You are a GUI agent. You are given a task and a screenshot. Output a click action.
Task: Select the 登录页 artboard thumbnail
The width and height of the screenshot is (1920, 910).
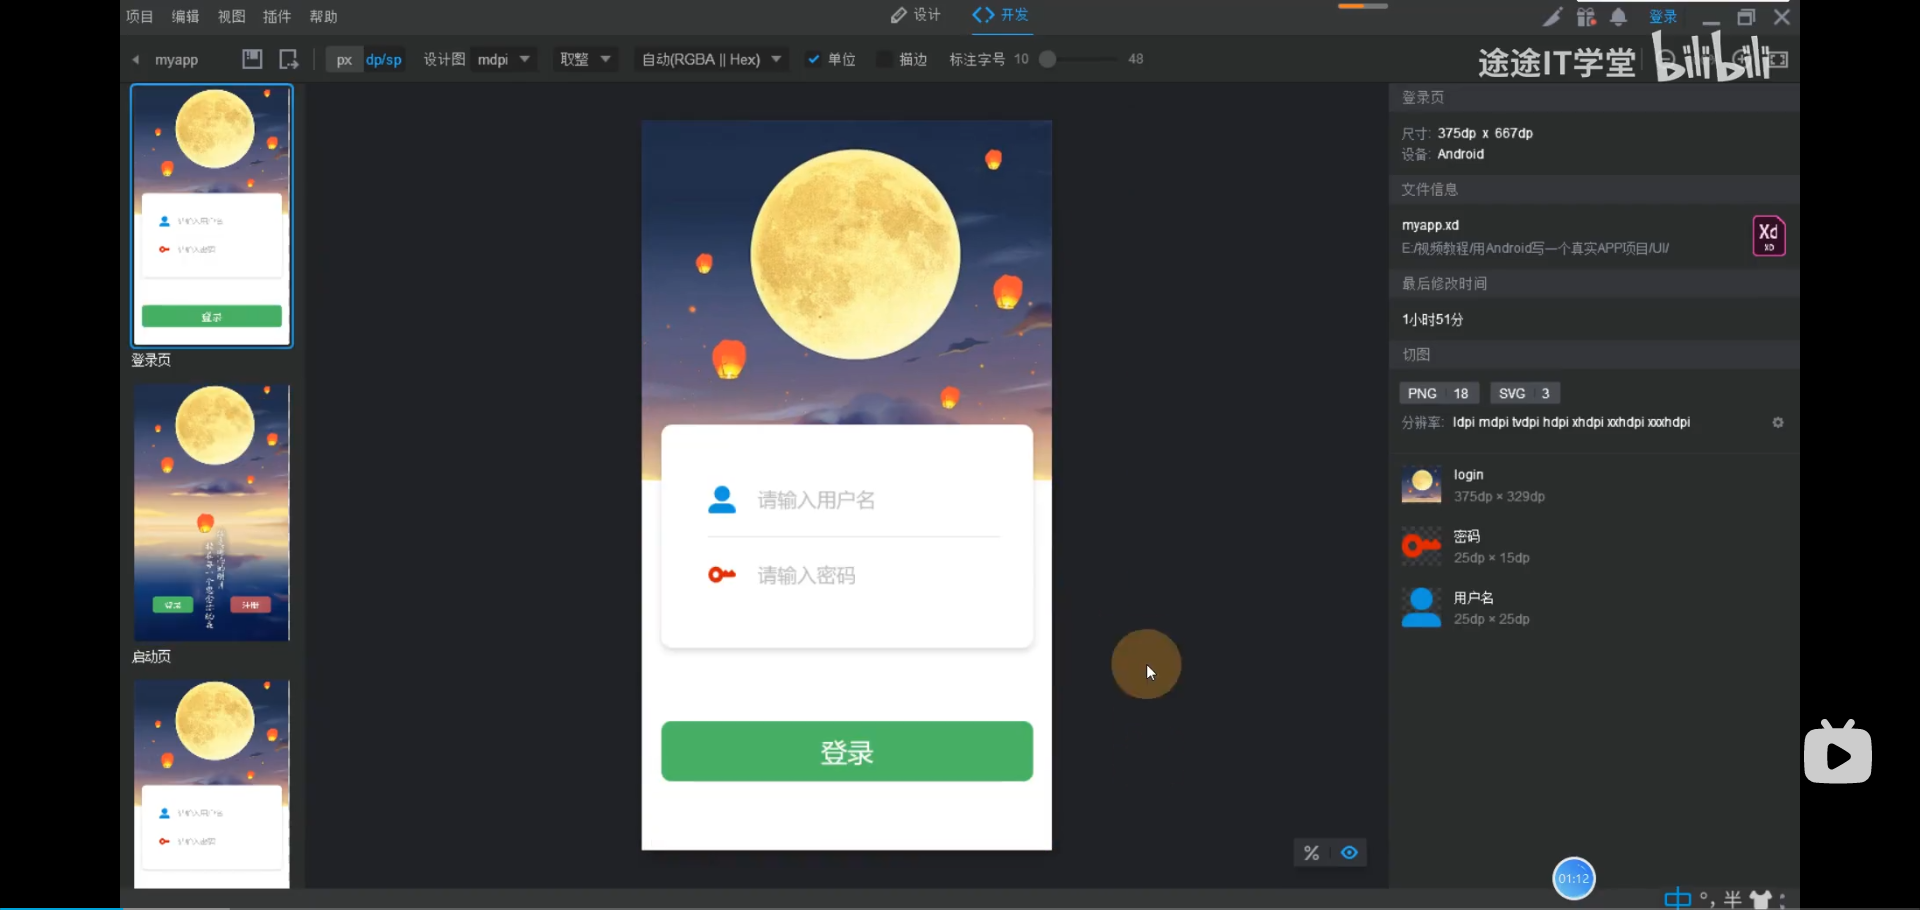212,216
